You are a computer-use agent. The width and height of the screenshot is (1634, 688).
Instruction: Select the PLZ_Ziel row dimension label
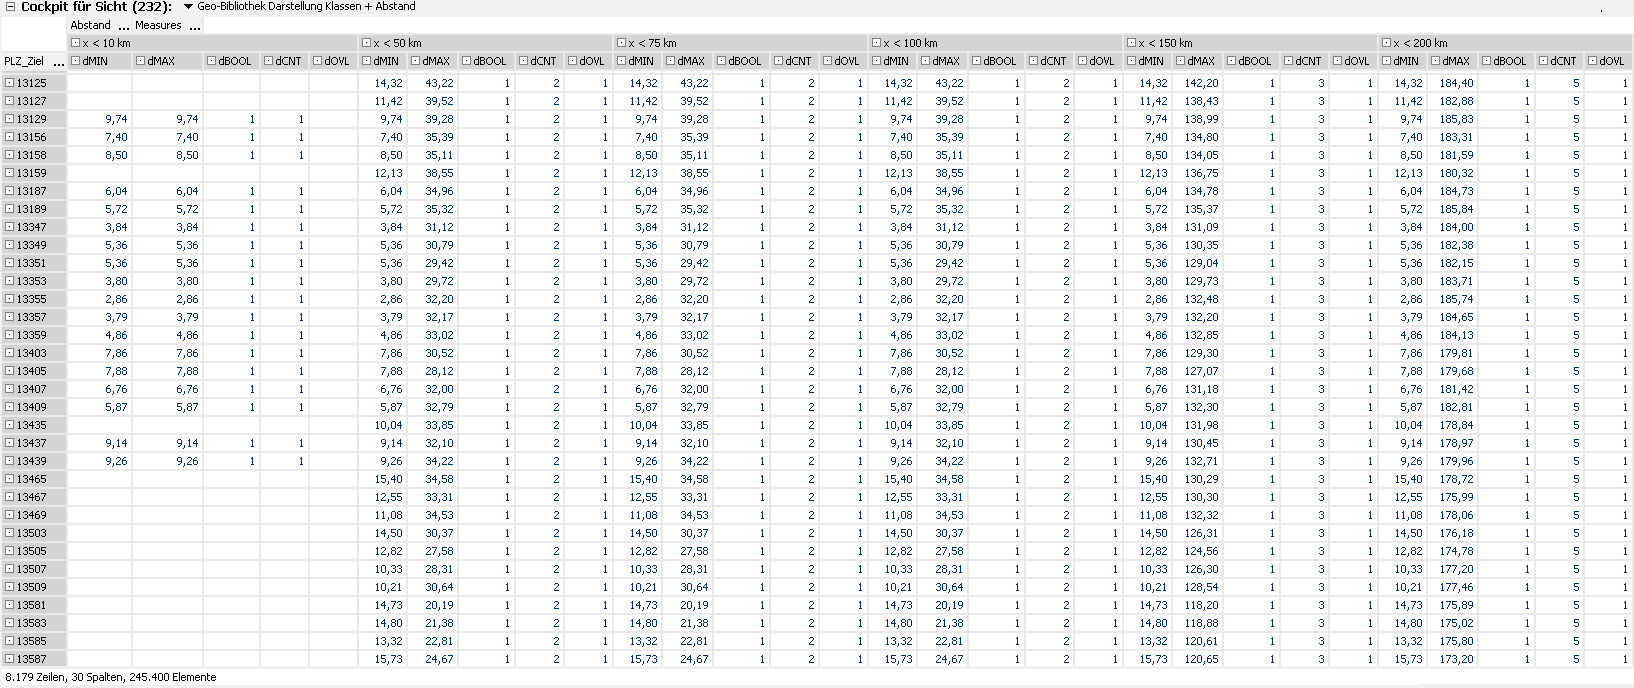pos(24,61)
